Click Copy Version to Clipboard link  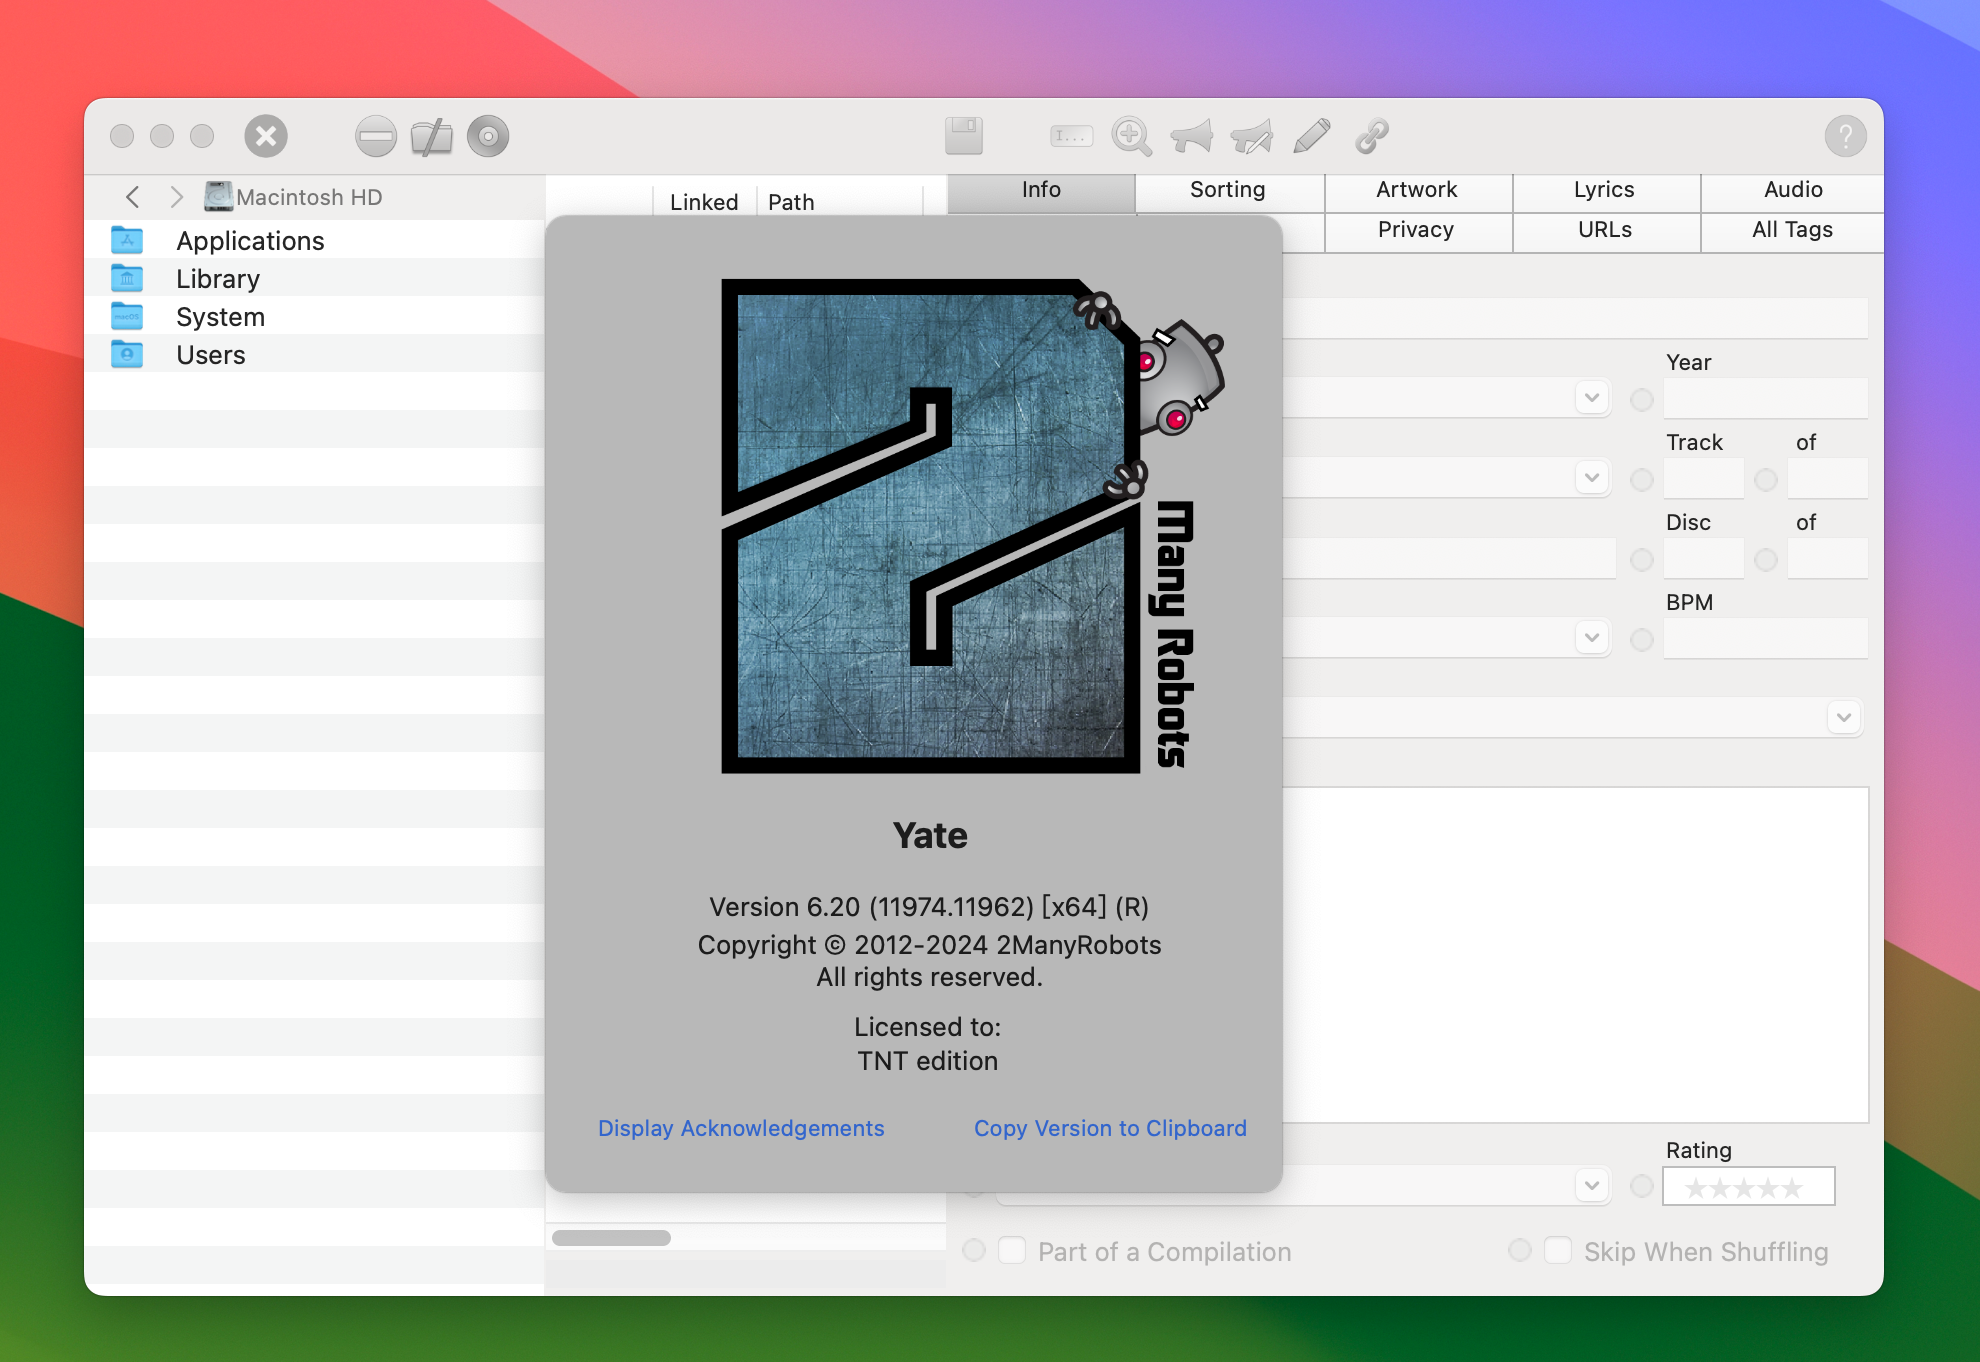tap(1110, 1129)
